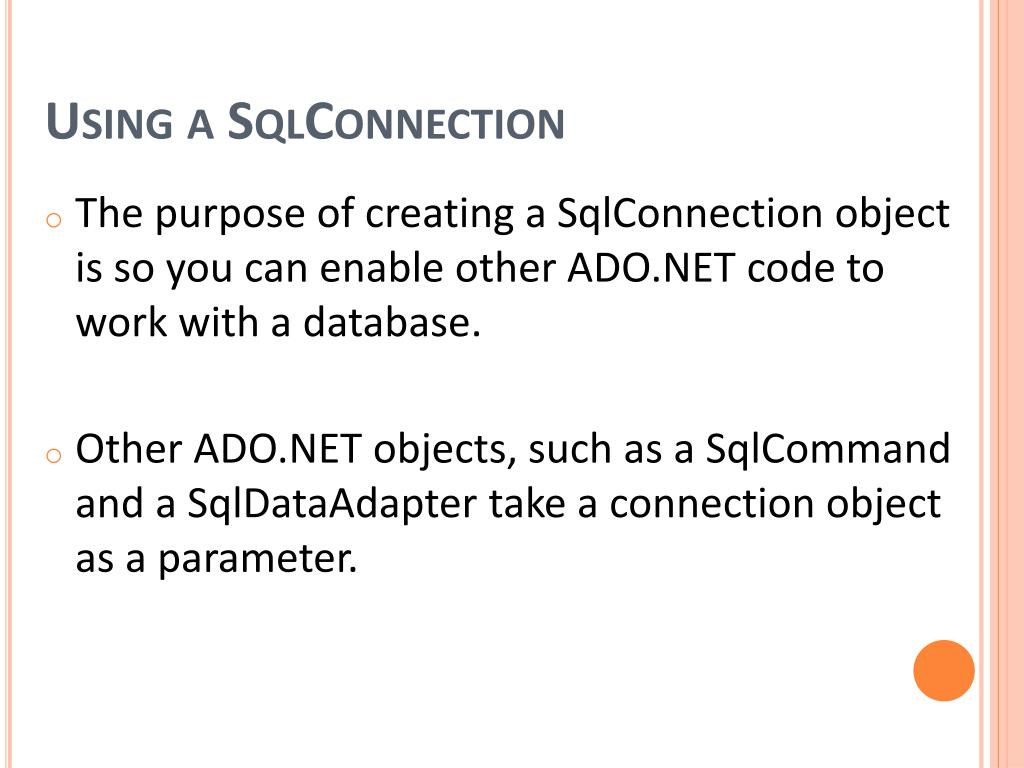The width and height of the screenshot is (1024, 768).
Task: Click ADO.NET in the line starting with Other
Action: click(x=278, y=449)
